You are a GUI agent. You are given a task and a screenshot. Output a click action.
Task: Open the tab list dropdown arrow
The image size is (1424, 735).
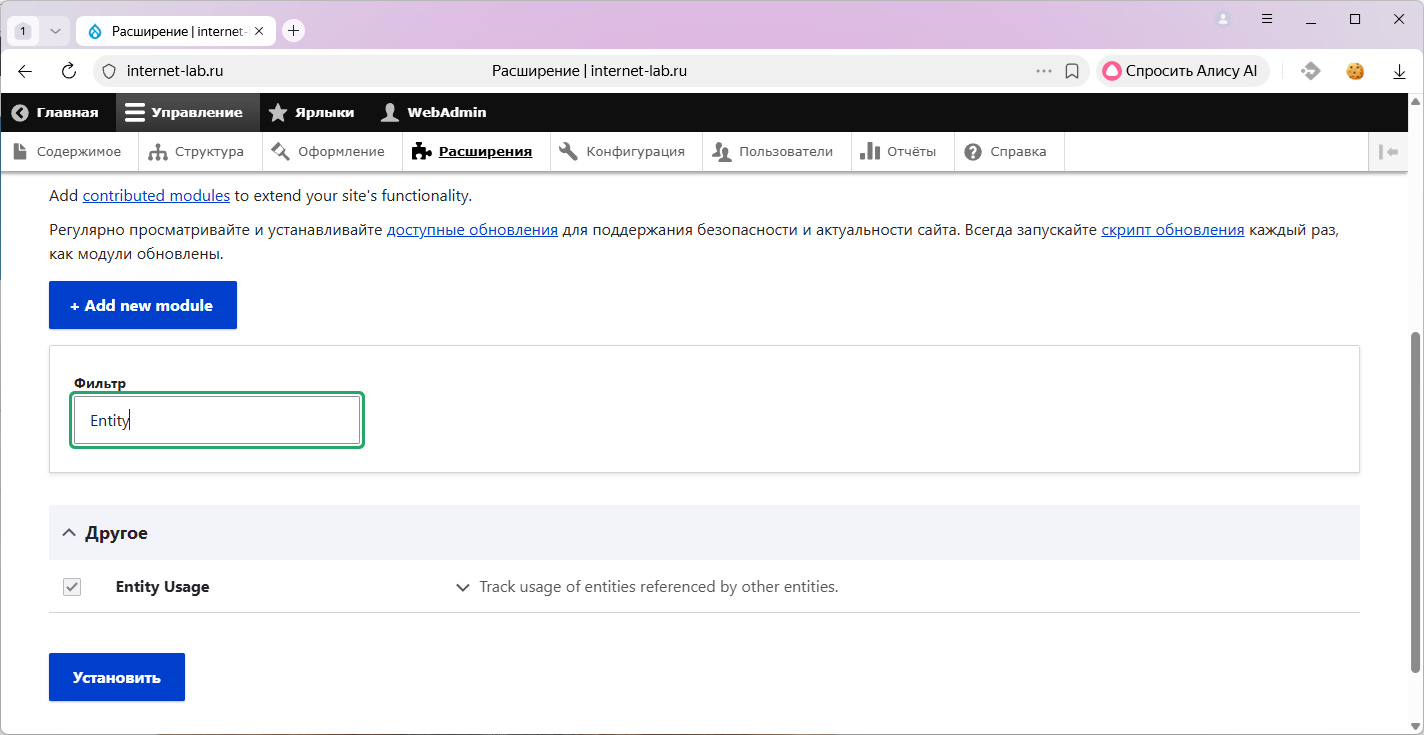click(x=55, y=31)
